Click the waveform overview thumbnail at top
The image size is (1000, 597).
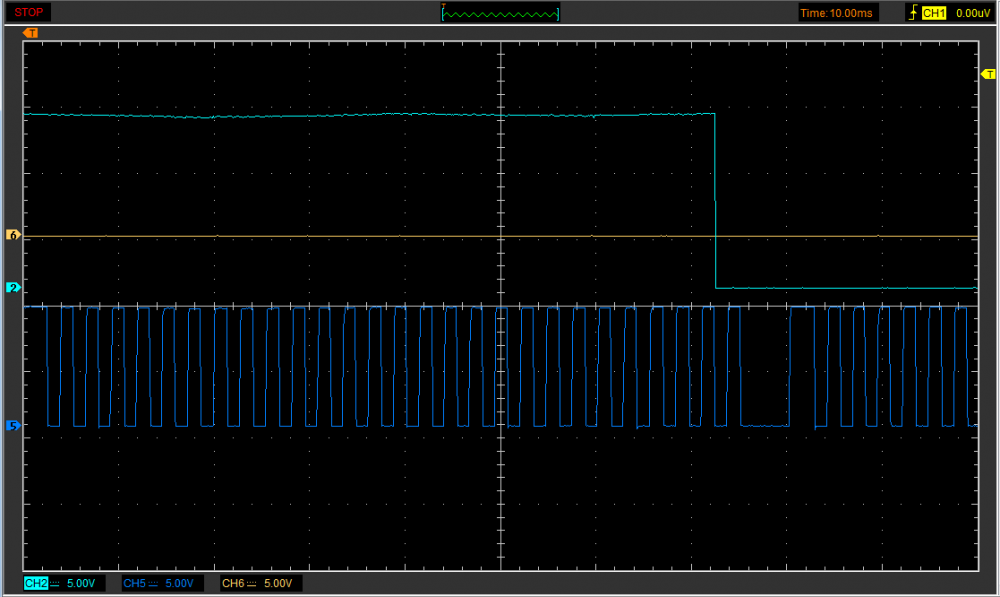(500, 13)
